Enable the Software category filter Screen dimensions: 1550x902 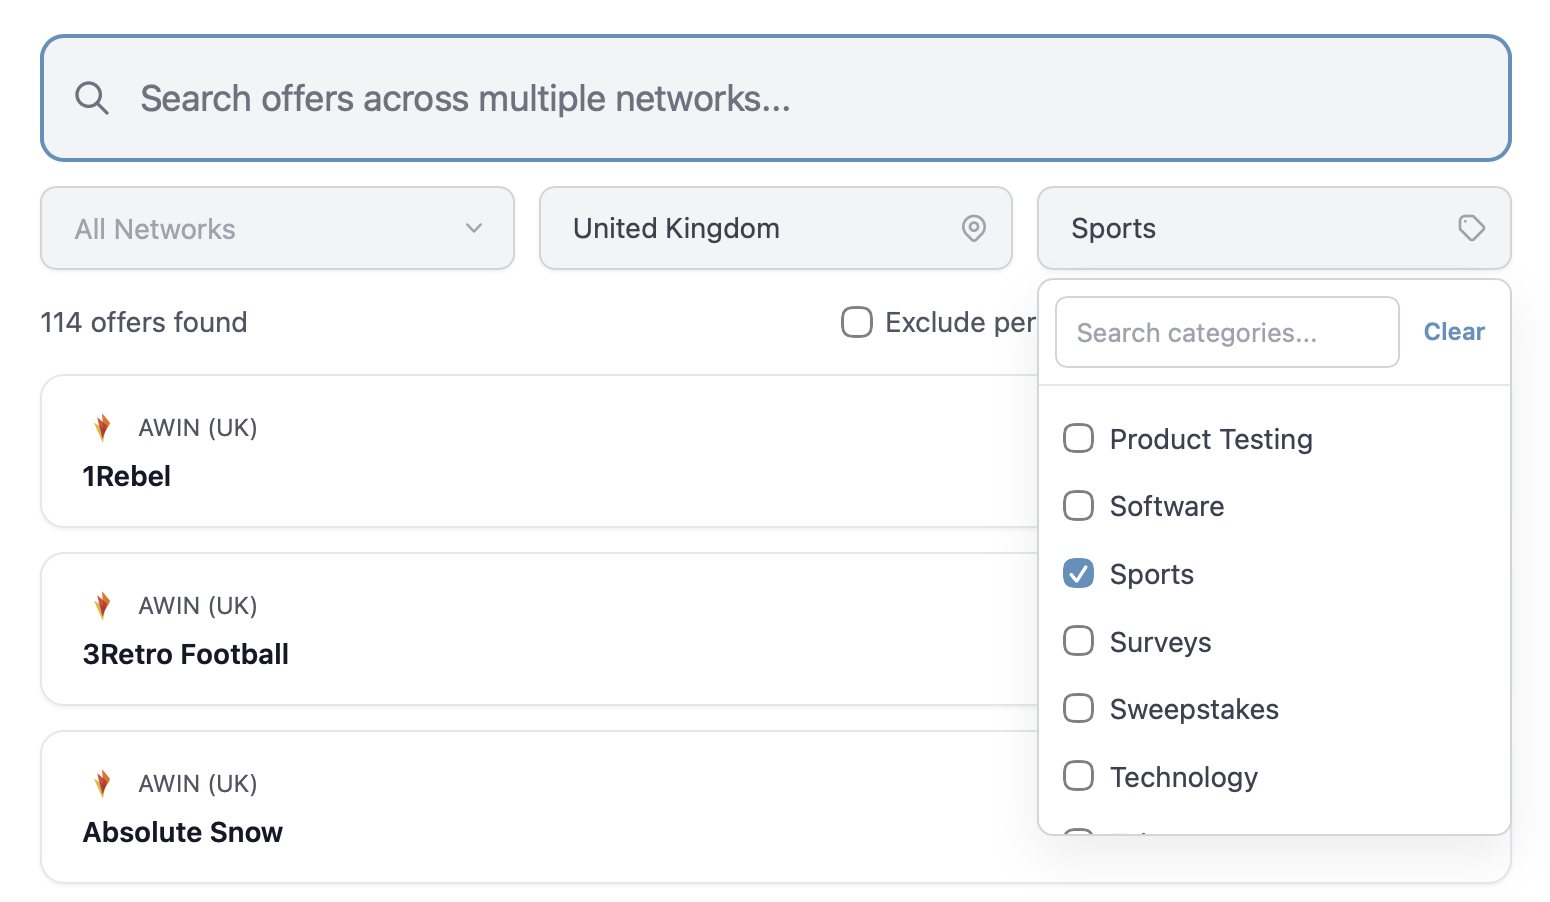[1078, 506]
